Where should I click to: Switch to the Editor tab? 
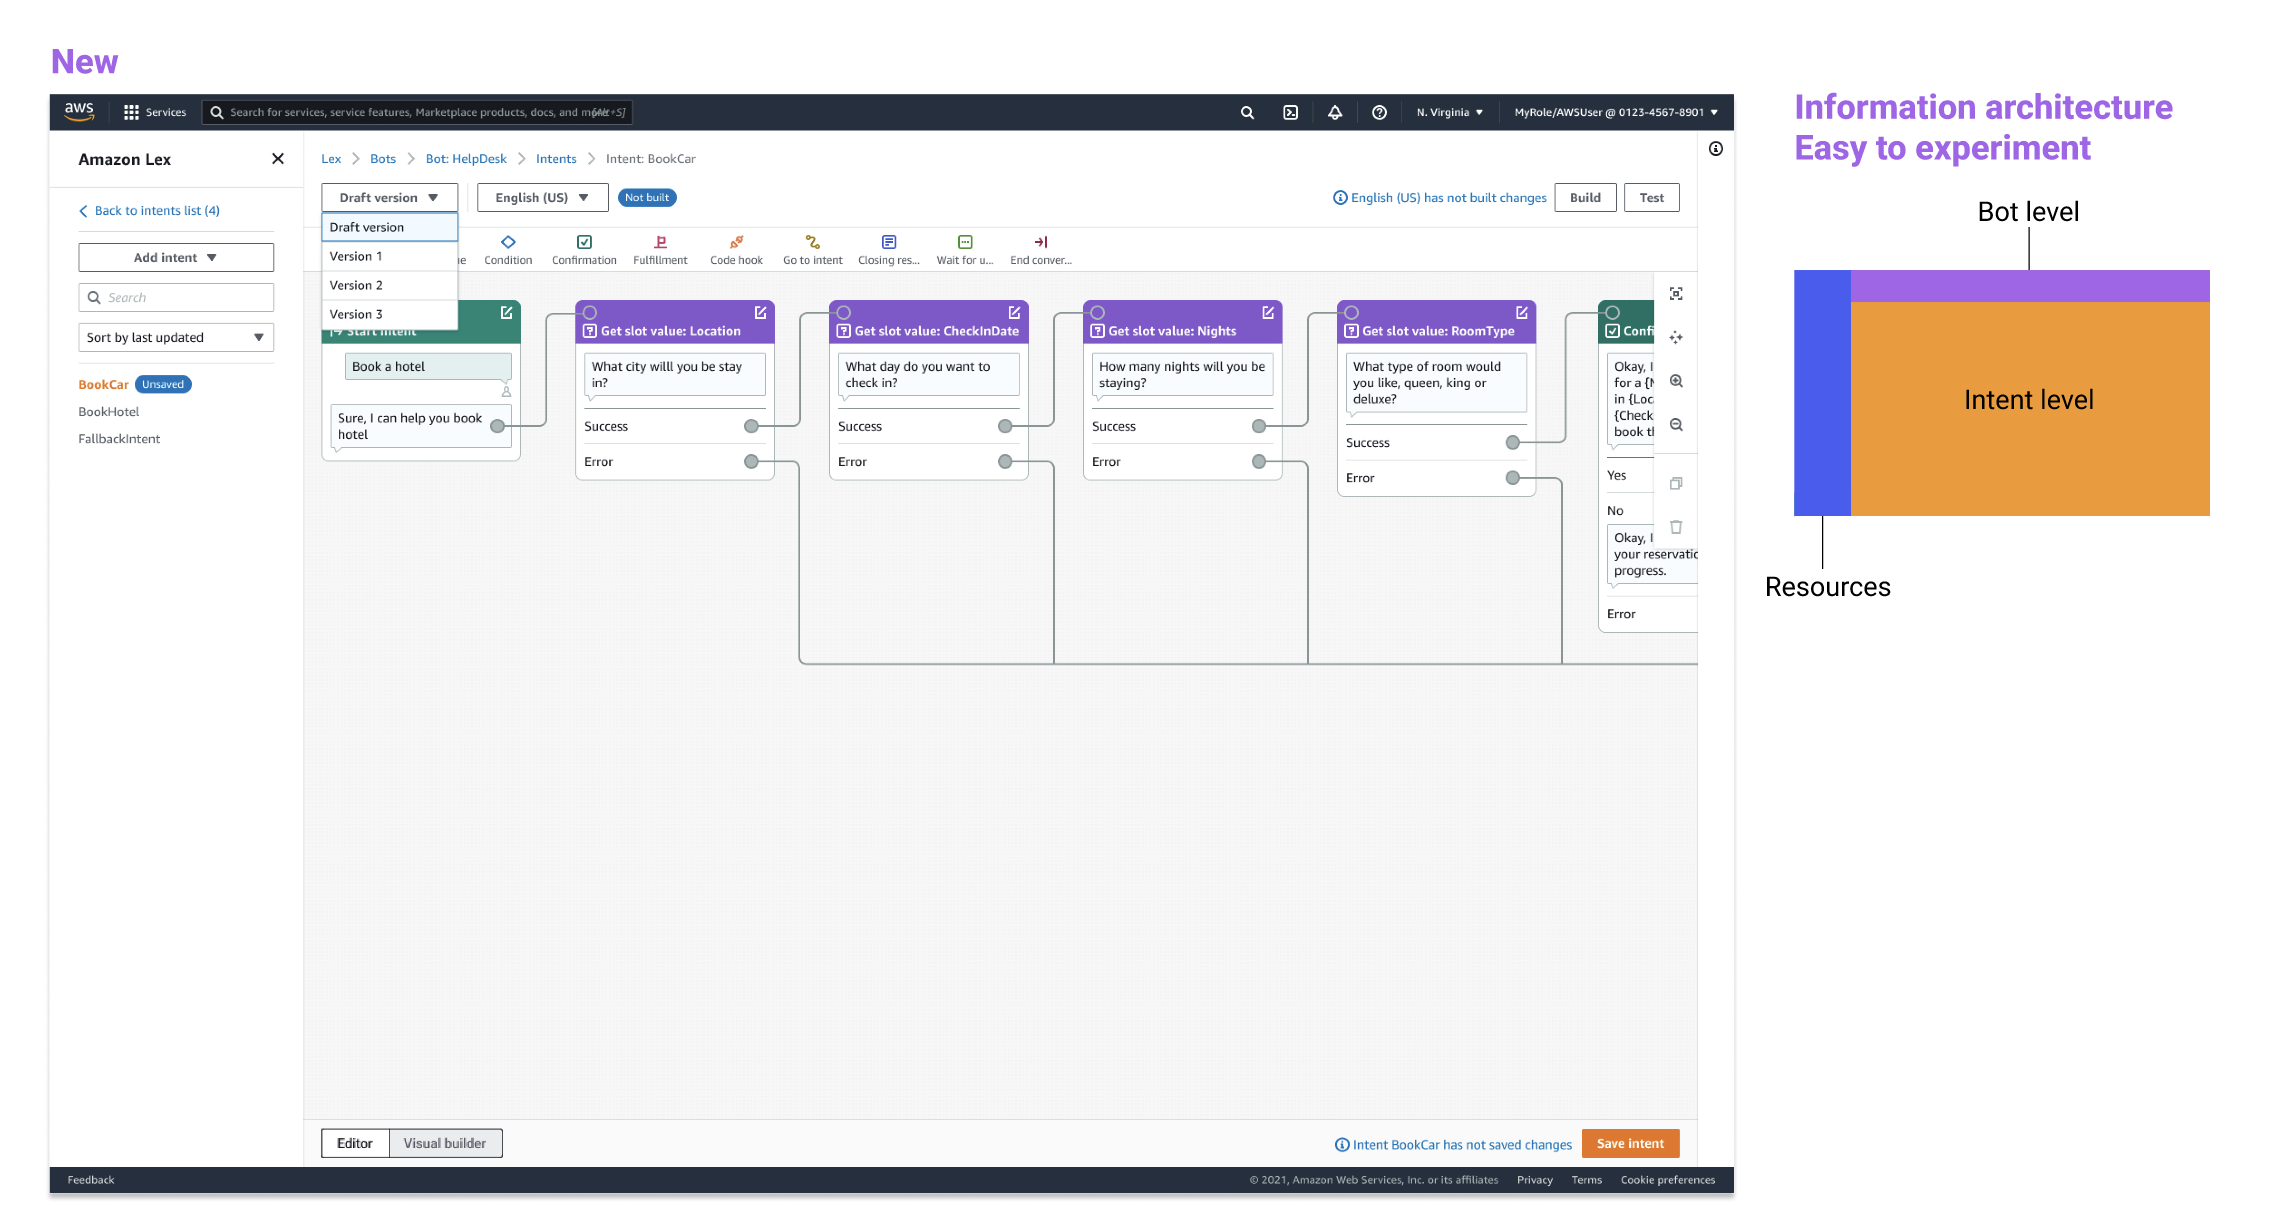click(x=355, y=1143)
